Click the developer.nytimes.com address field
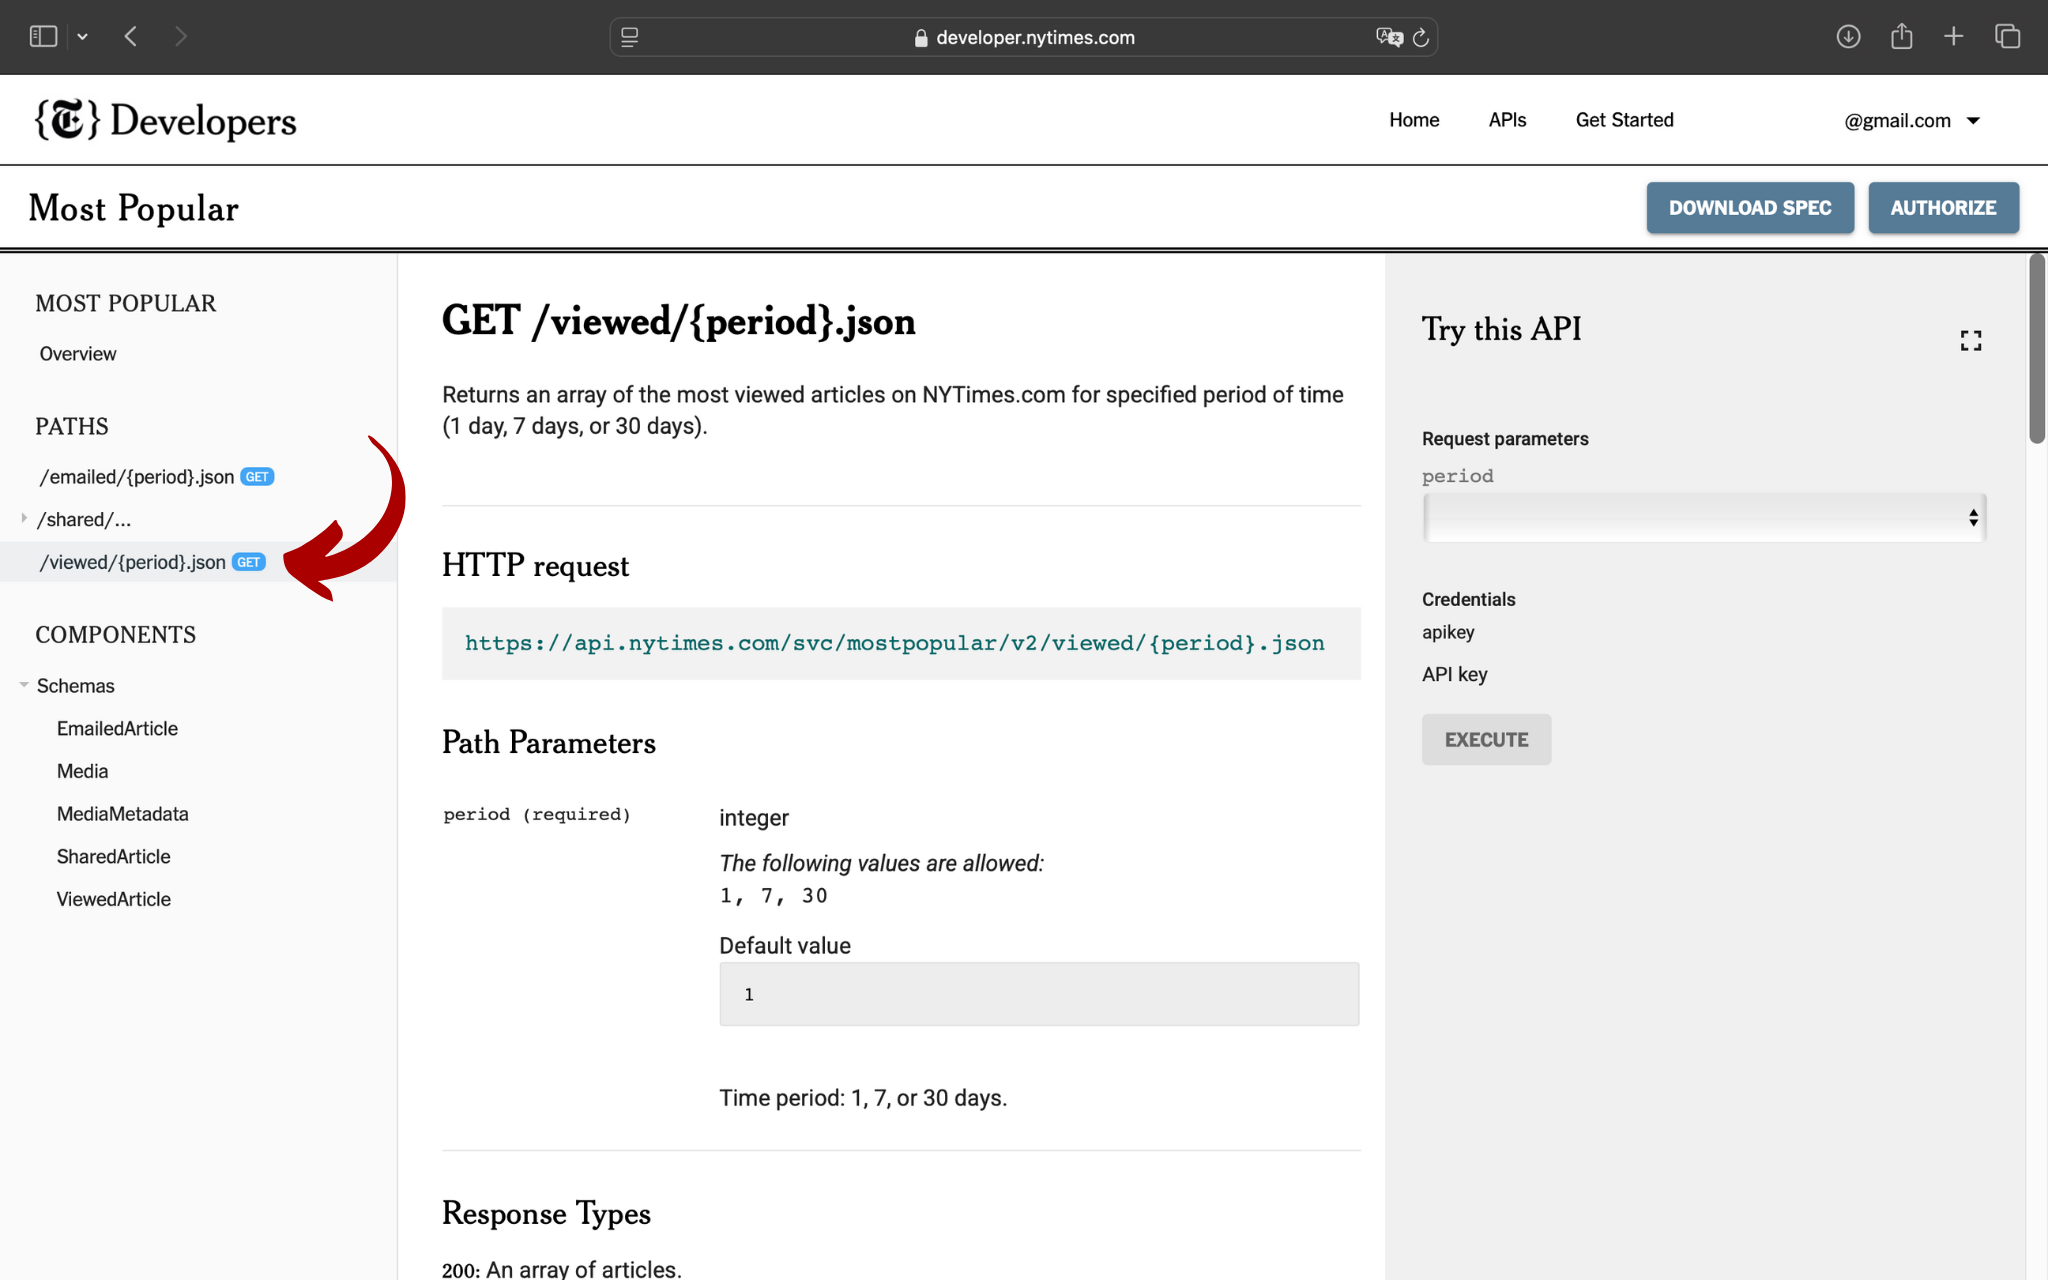Screen dimensions: 2048x1280 [x=1024, y=37]
